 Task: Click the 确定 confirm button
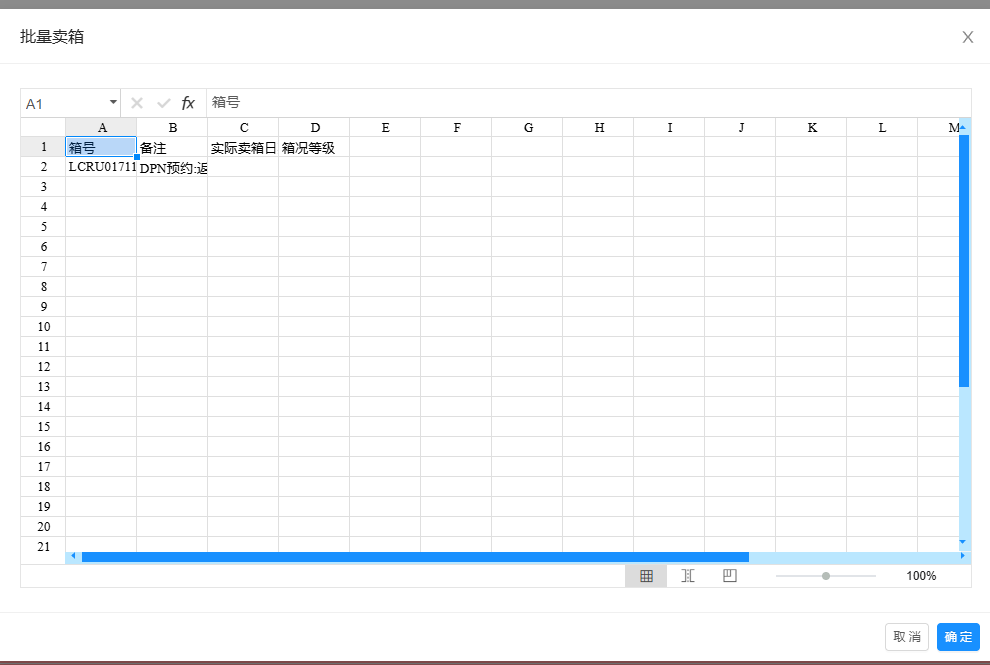coord(958,637)
